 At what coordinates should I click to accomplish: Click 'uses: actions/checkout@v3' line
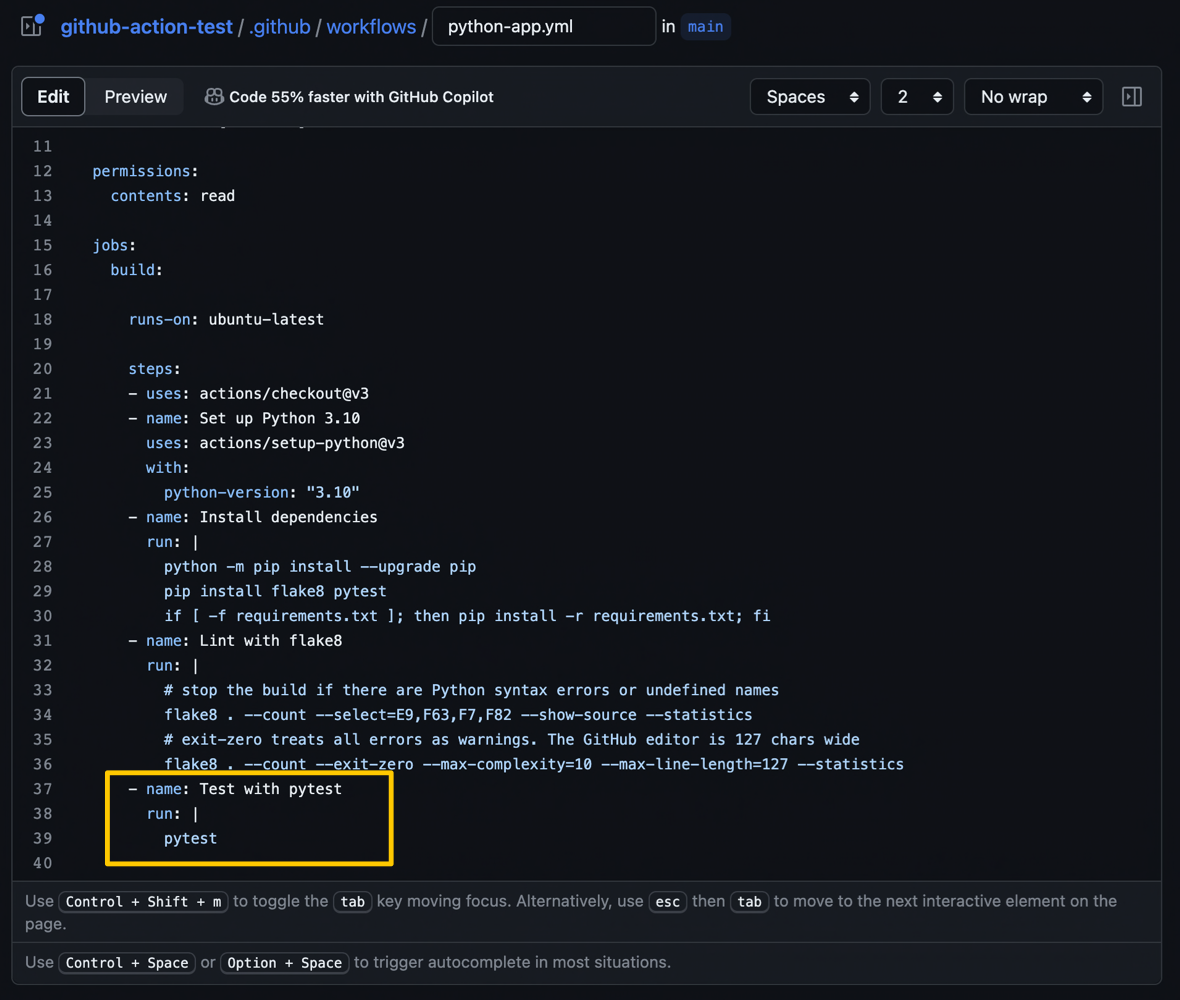tap(248, 394)
